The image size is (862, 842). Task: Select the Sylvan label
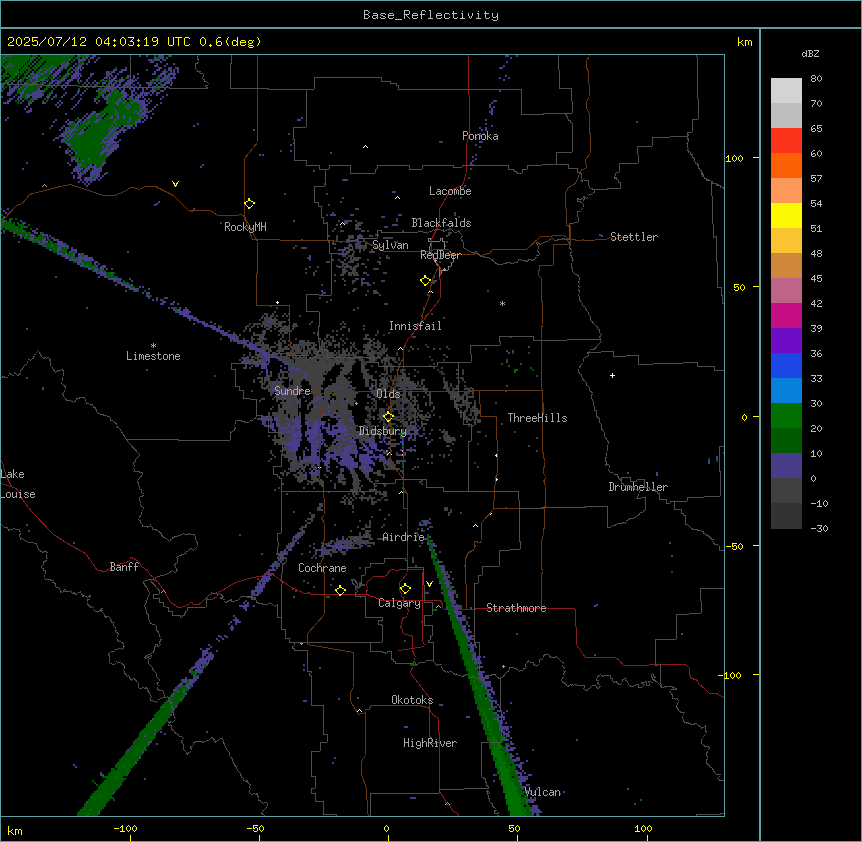(390, 245)
